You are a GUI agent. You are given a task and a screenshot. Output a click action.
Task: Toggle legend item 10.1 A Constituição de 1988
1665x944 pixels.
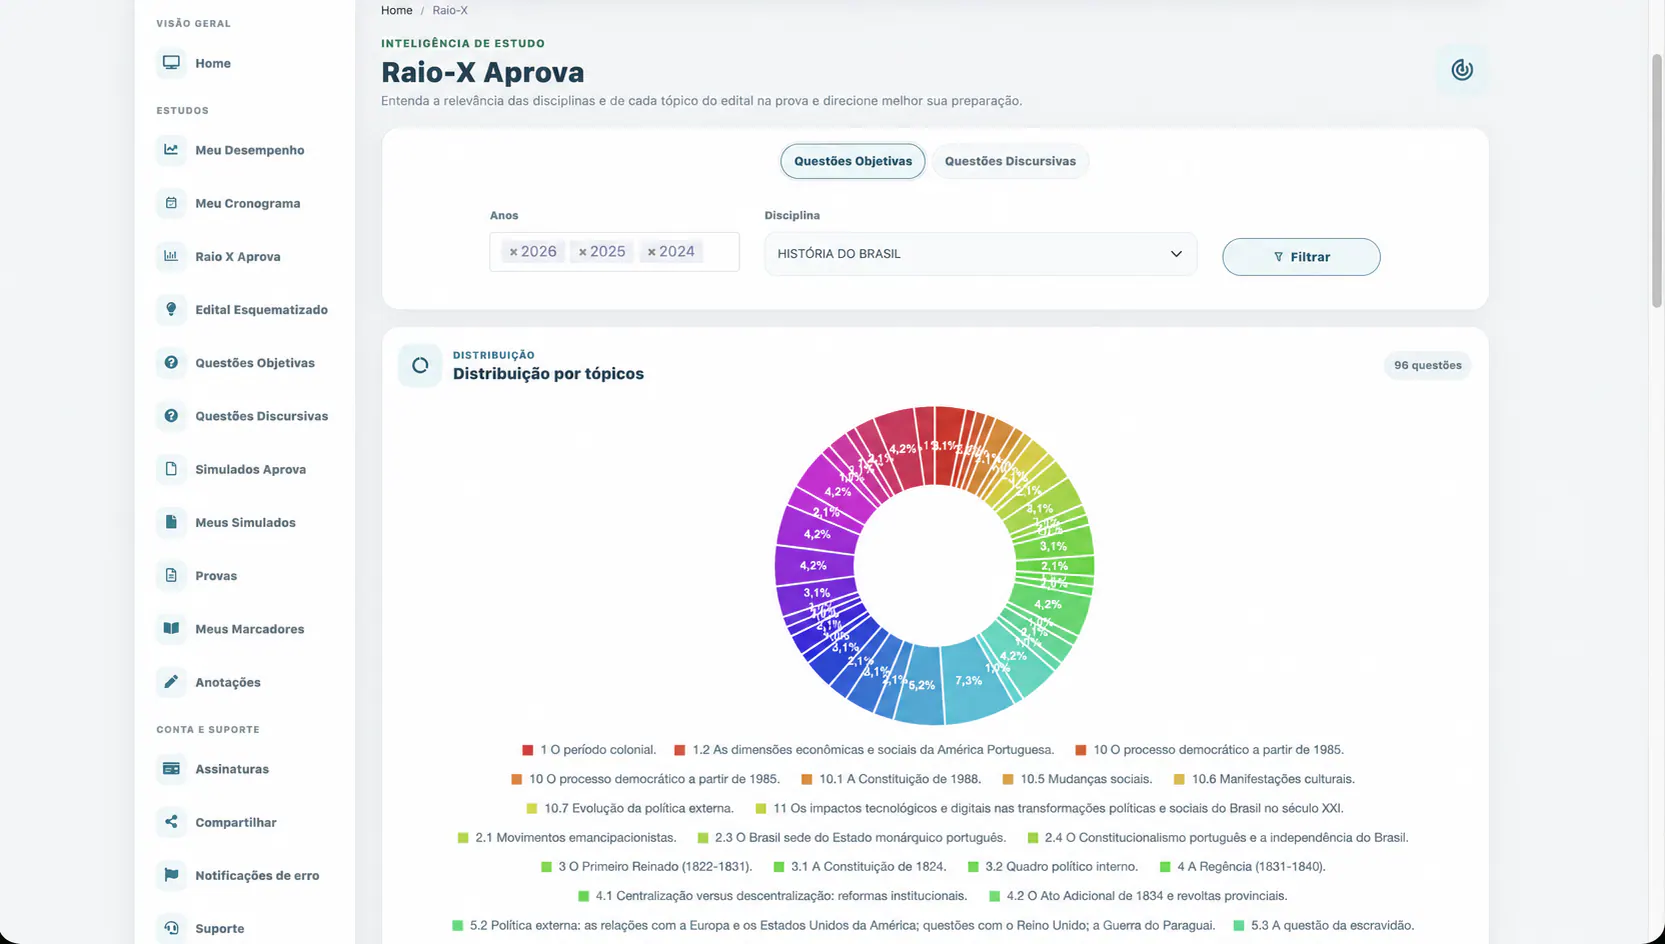click(891, 779)
